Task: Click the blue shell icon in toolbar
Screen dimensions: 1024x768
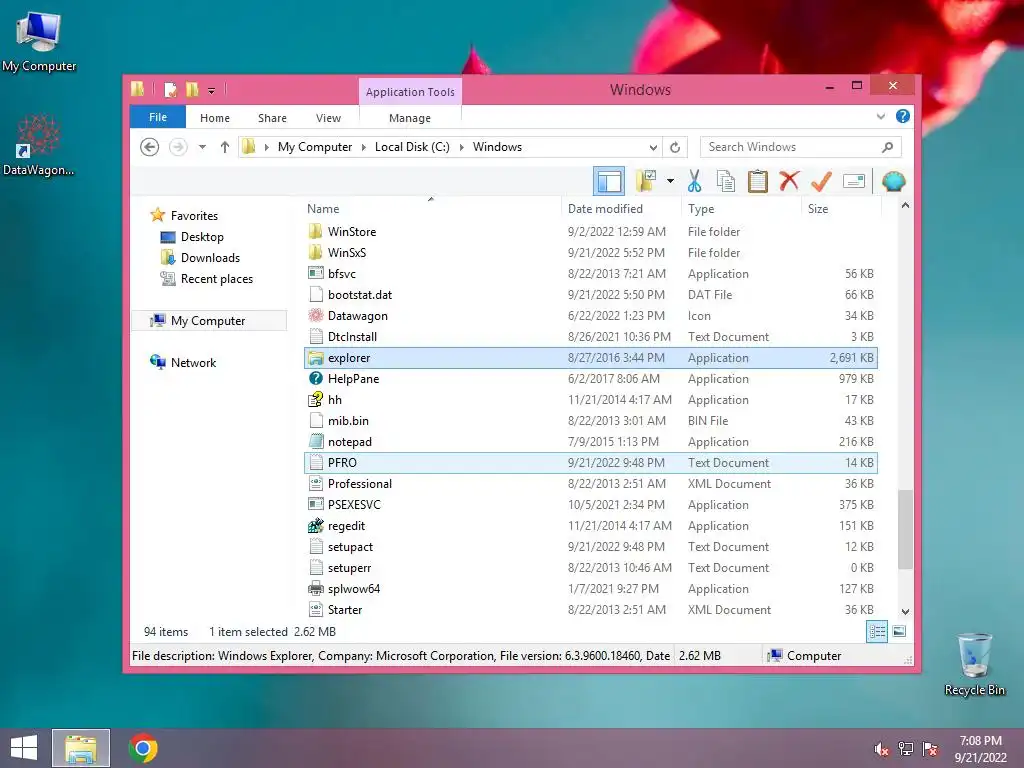Action: click(893, 181)
